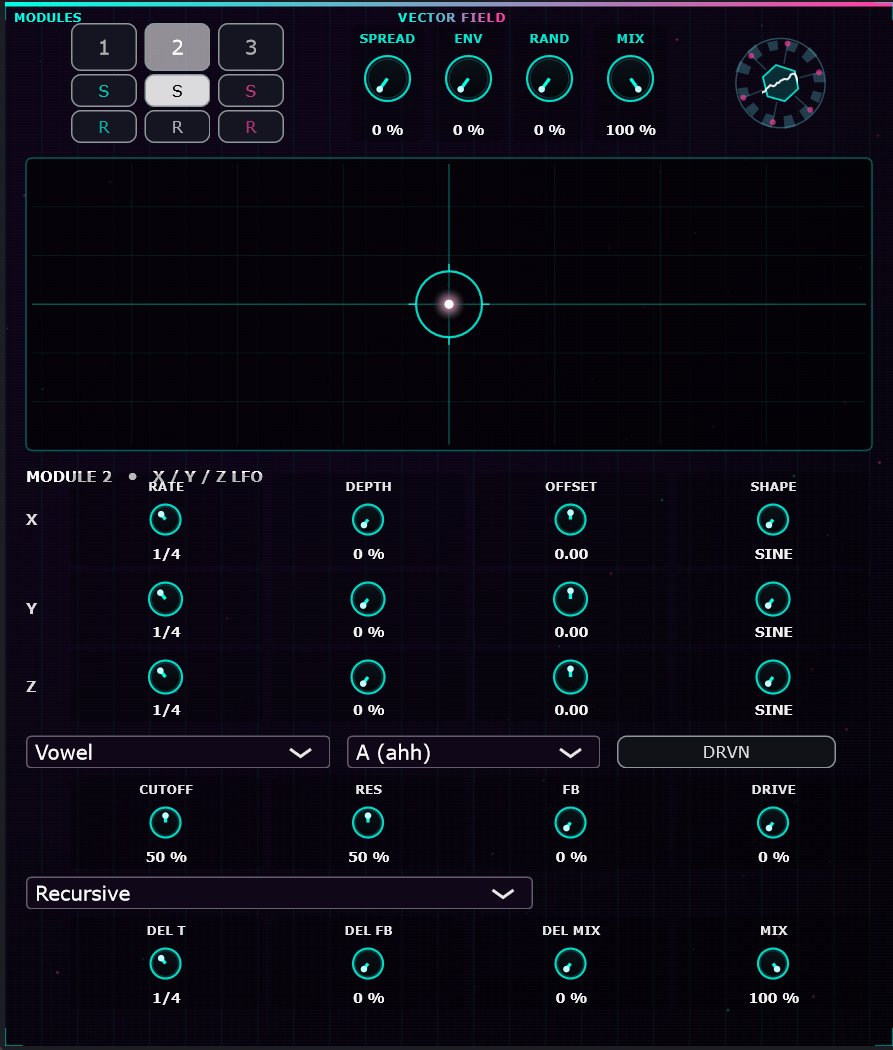Click the Y row SHAPE knob
The height and width of the screenshot is (1050, 893).
point(773,599)
